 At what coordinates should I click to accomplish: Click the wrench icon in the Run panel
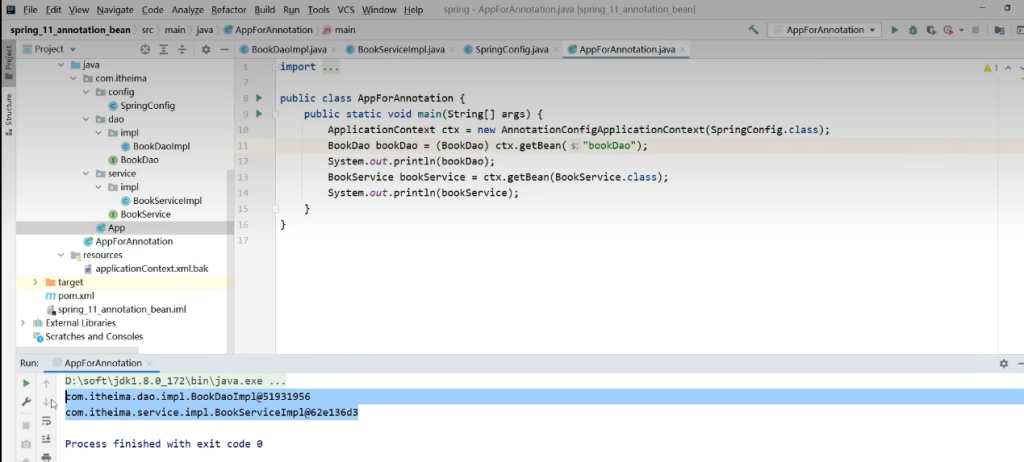[27, 402]
